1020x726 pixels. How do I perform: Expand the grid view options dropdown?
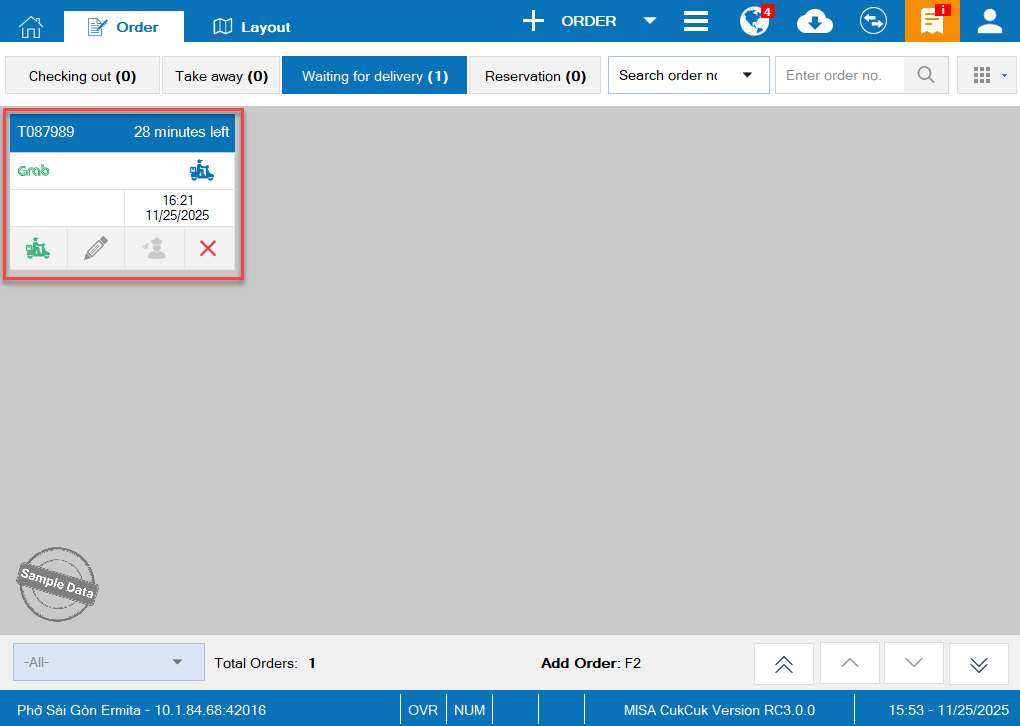coord(986,75)
